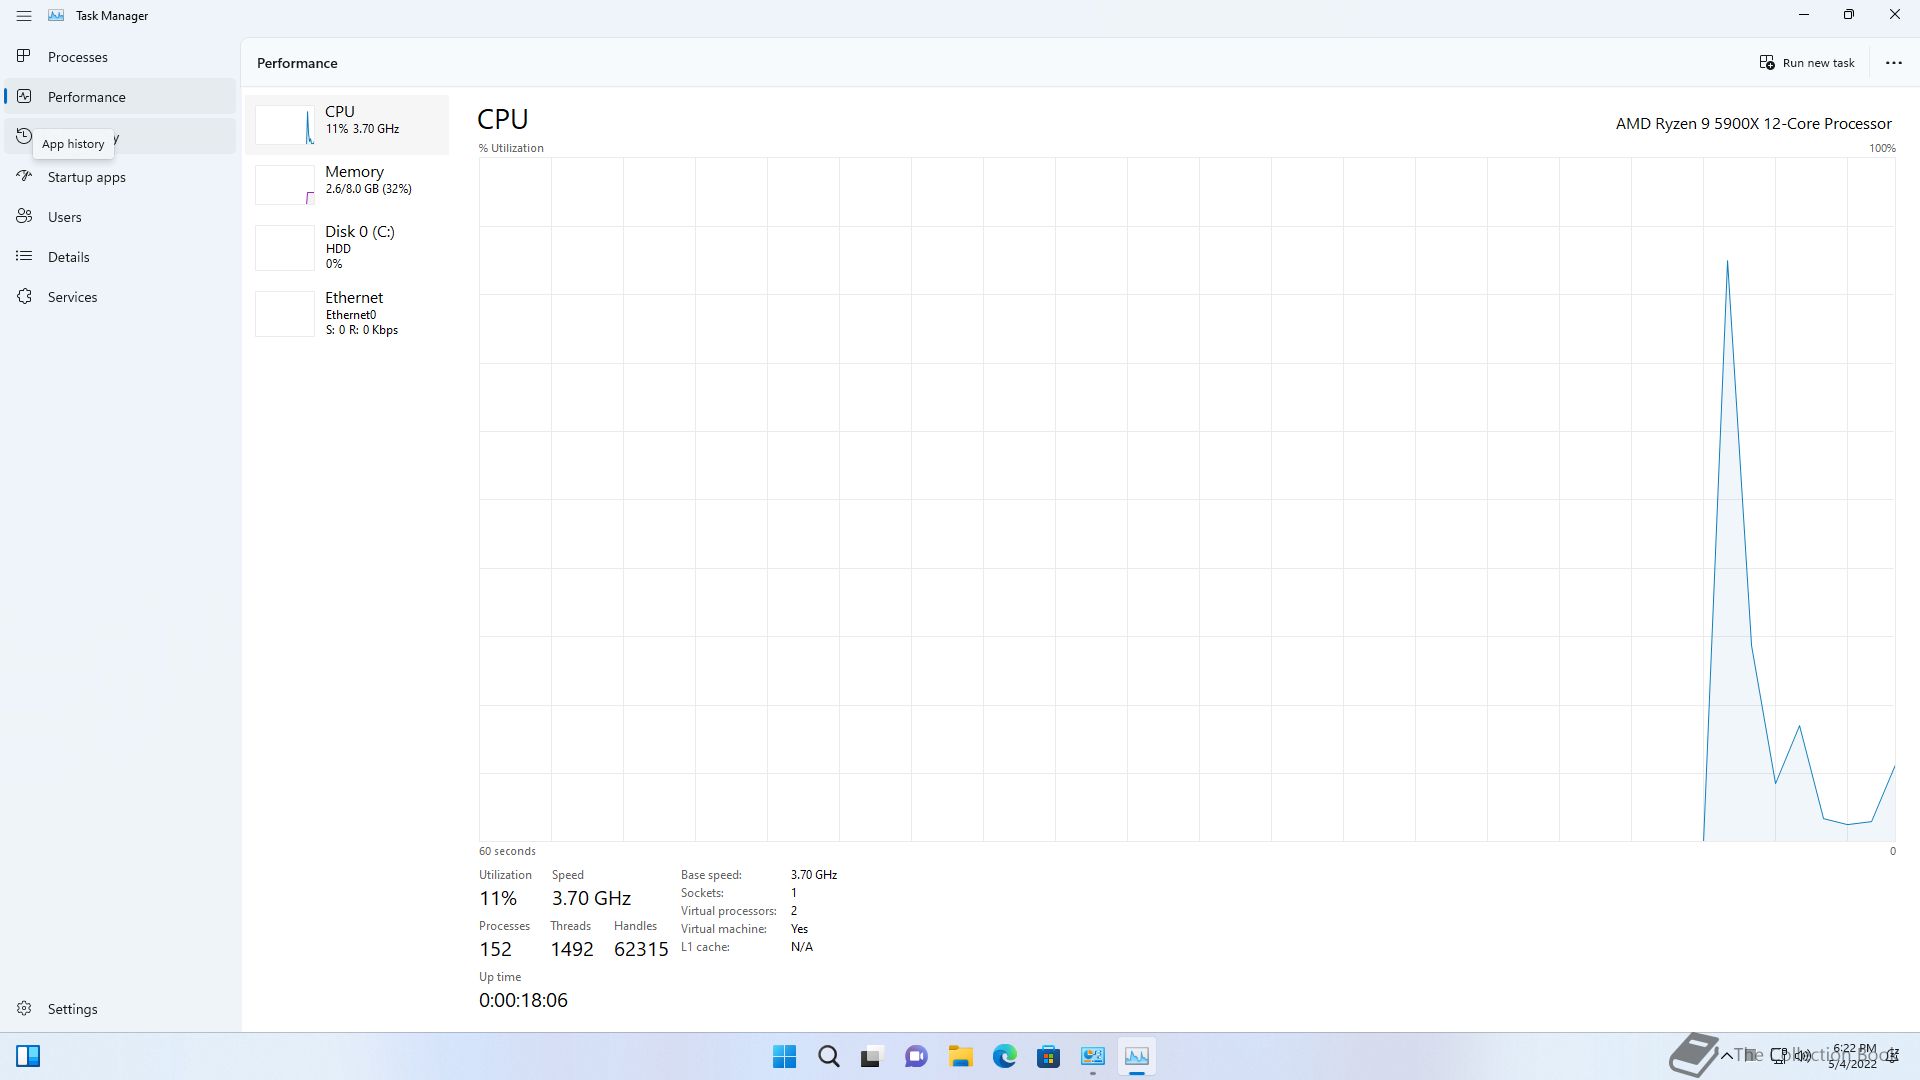Click the Settings gear icon

point(24,1008)
